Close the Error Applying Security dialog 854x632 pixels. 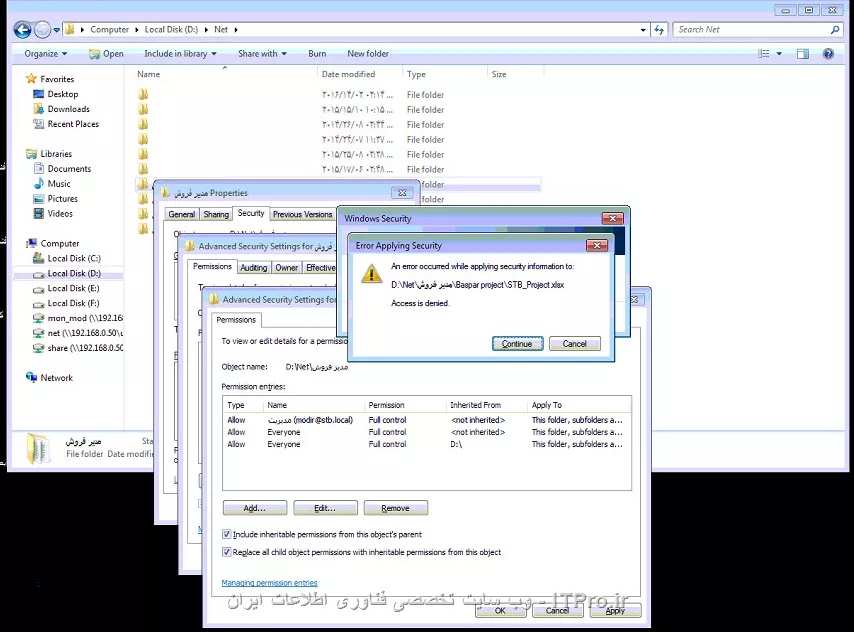point(597,246)
